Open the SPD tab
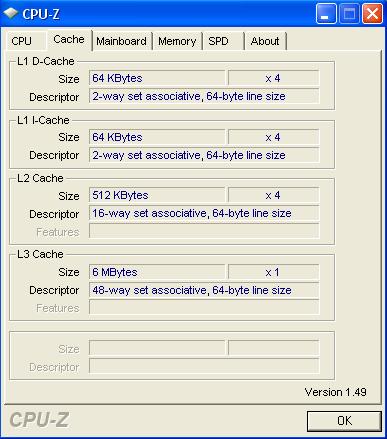Image resolution: width=387 pixels, height=439 pixels. tap(223, 41)
